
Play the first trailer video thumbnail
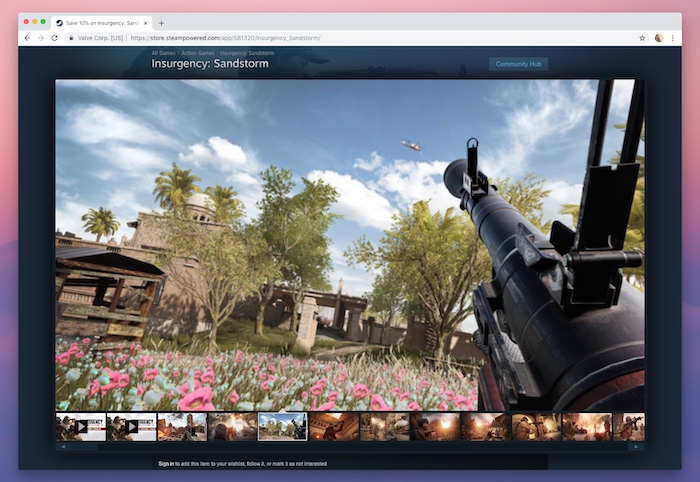point(81,427)
